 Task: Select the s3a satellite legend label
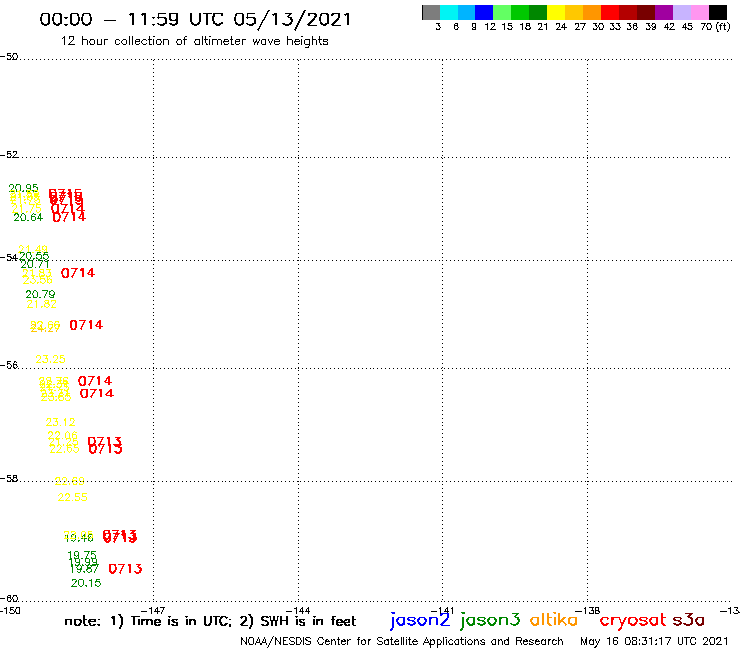689,620
